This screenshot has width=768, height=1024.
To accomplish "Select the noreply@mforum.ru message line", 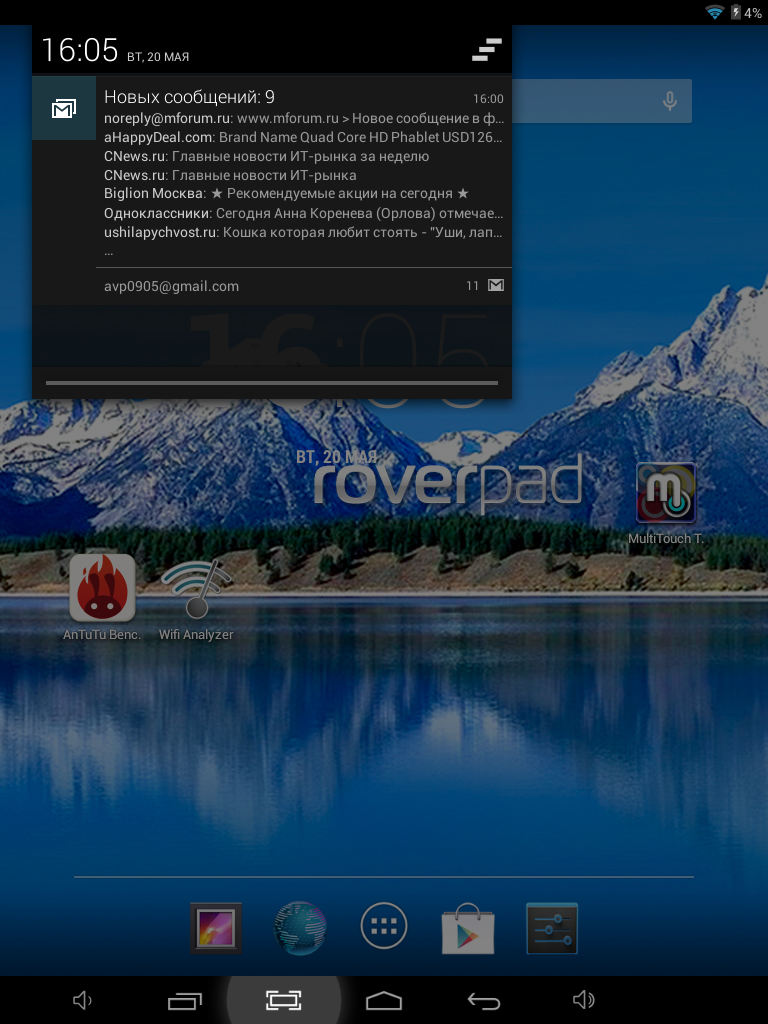I will (304, 118).
